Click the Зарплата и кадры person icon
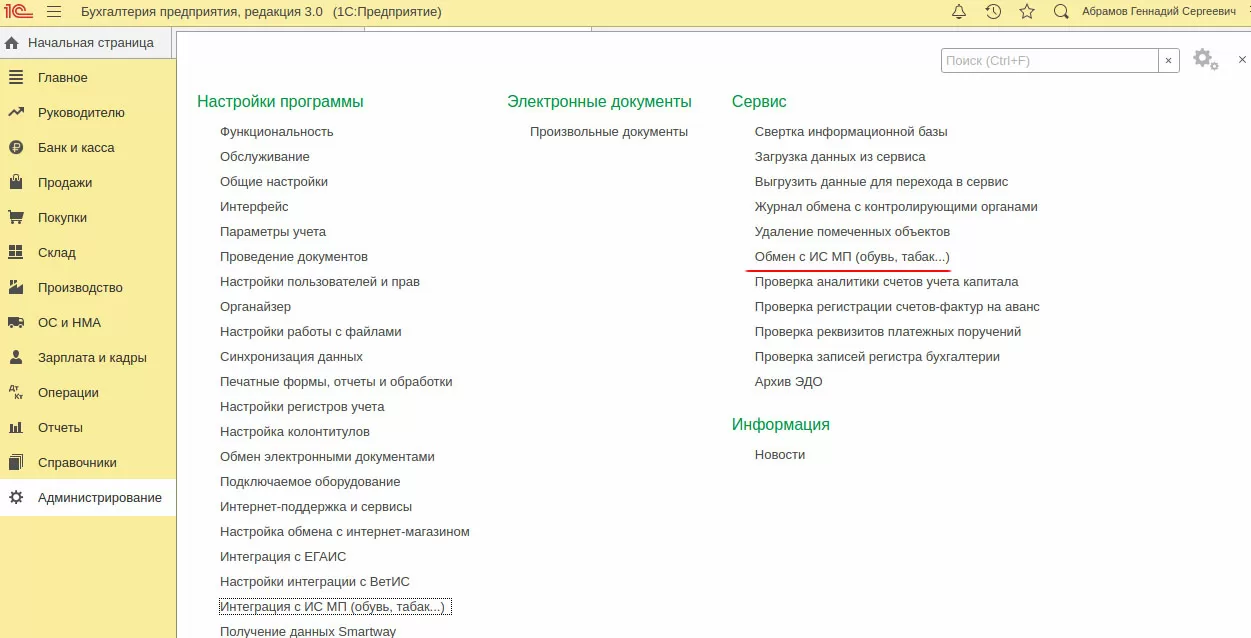 [x=16, y=358]
